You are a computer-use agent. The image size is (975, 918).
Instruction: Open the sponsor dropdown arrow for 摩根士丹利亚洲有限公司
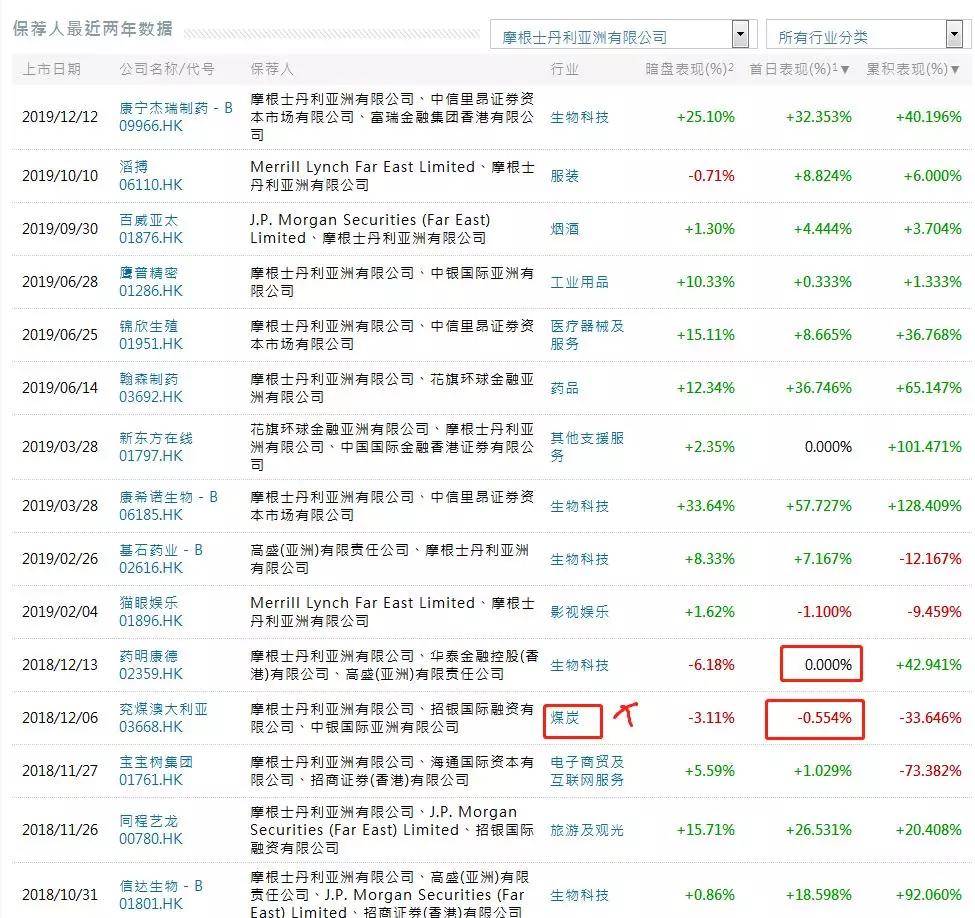click(740, 34)
